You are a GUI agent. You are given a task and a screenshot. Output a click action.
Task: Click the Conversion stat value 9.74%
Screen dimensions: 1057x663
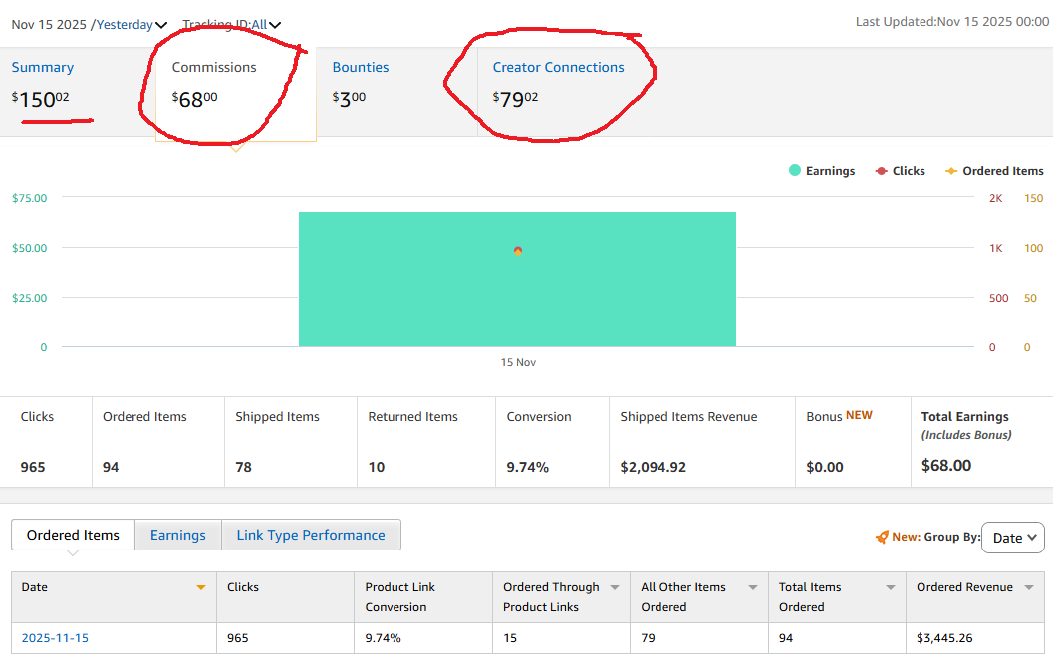528,468
